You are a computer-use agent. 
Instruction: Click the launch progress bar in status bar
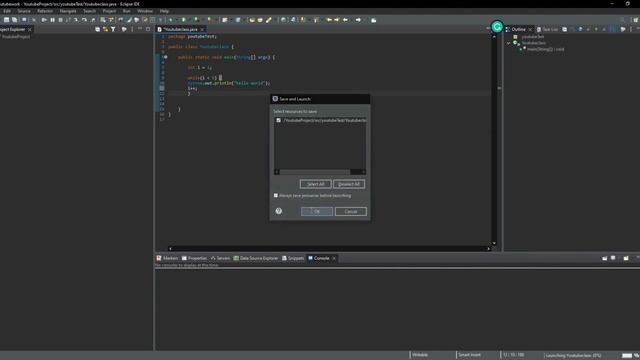click(627, 356)
